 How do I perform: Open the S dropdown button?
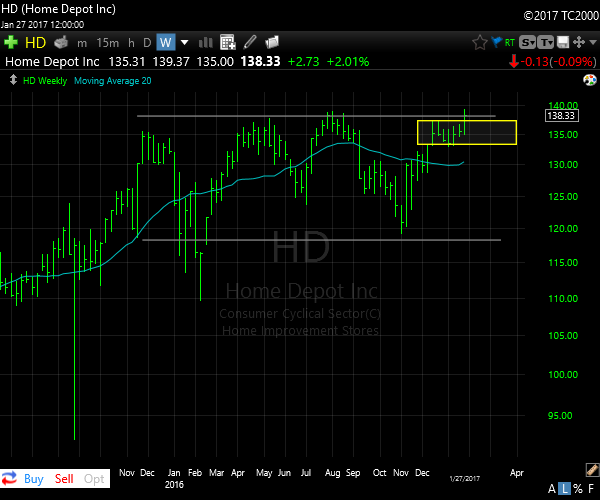point(527,42)
